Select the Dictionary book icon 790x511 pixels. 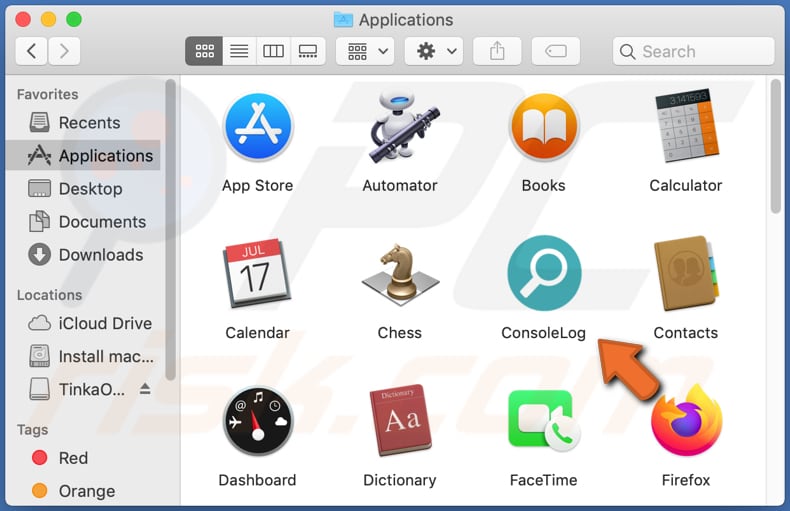pos(401,420)
